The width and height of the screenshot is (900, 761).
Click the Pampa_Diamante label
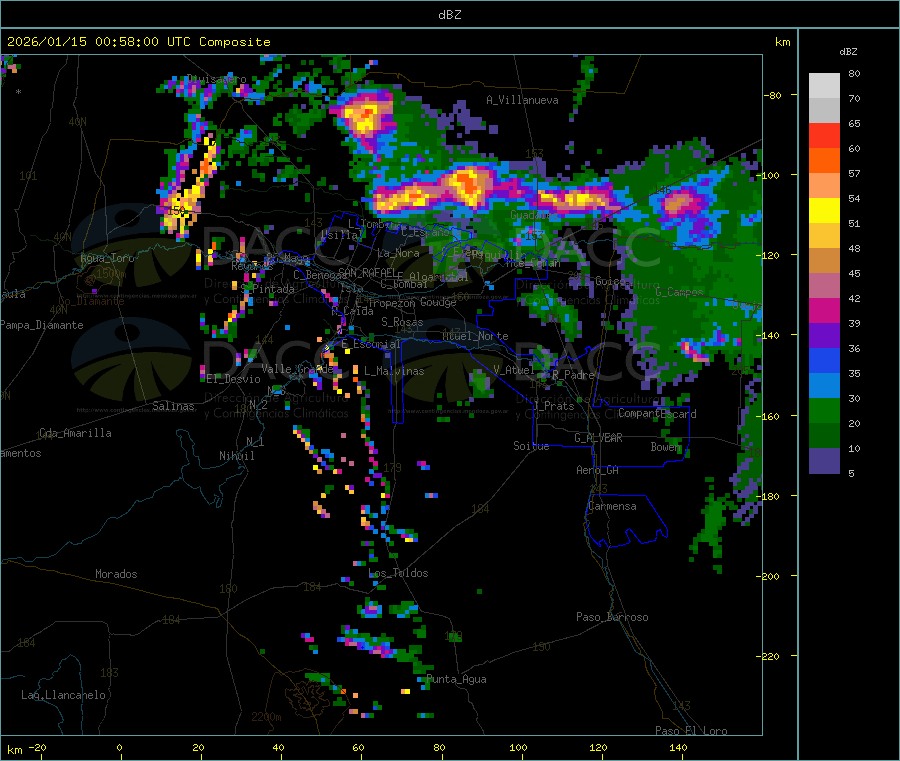(x=31, y=325)
